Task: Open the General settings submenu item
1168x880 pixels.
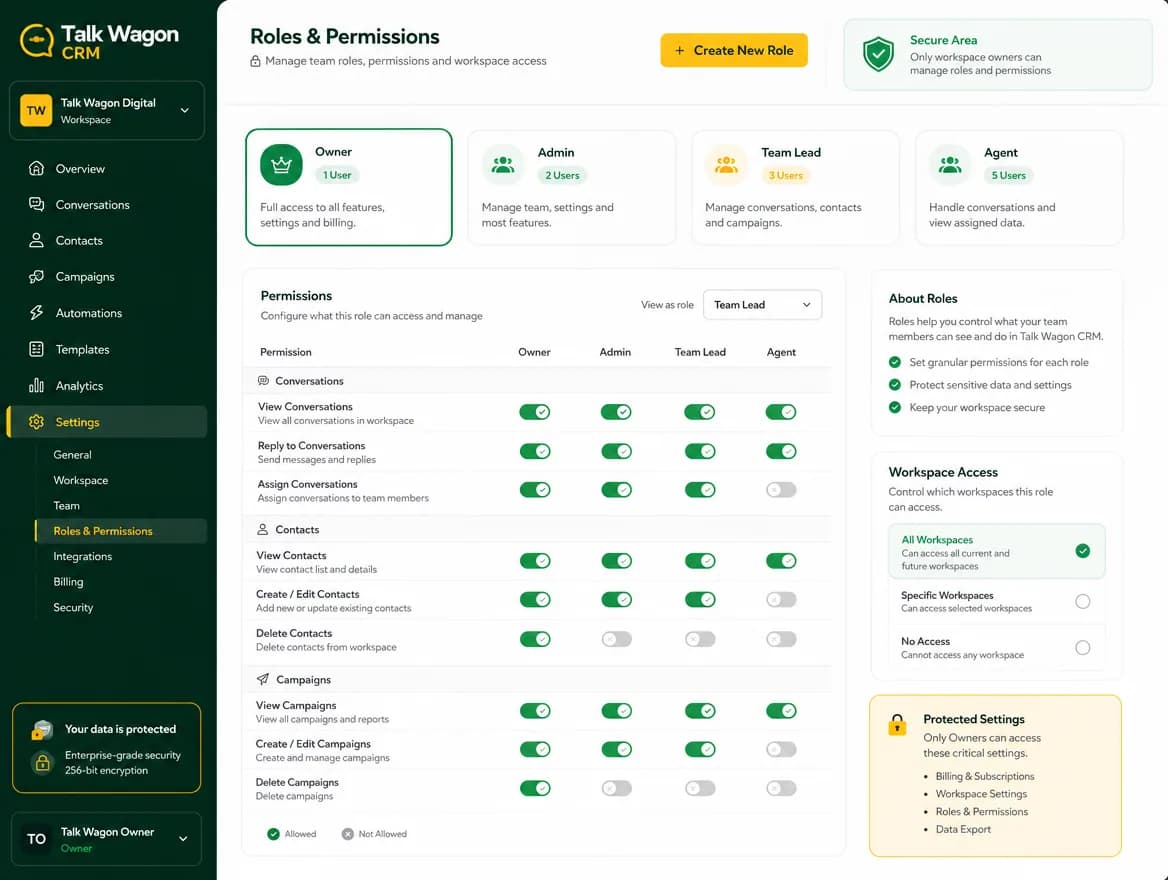Action: coord(72,455)
